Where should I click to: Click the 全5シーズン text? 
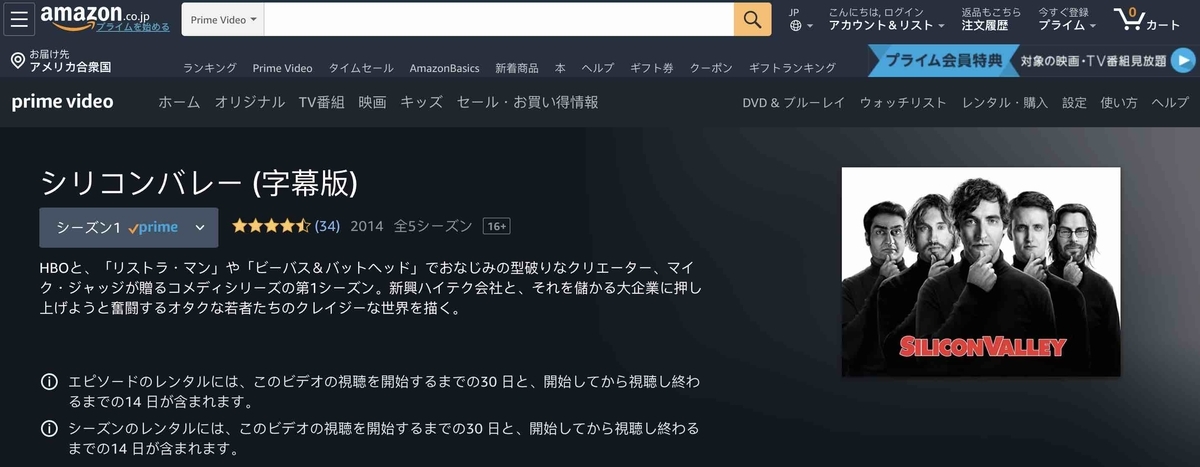[x=433, y=226]
